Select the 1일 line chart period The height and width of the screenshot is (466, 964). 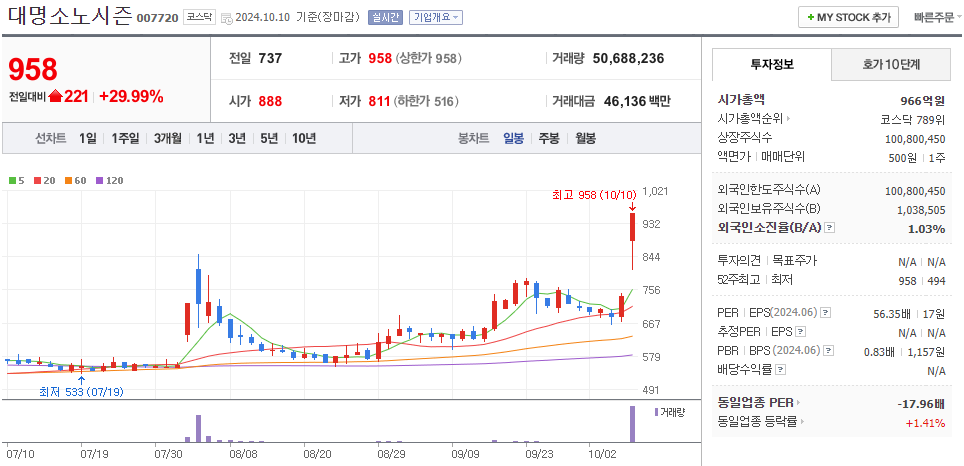(87, 138)
